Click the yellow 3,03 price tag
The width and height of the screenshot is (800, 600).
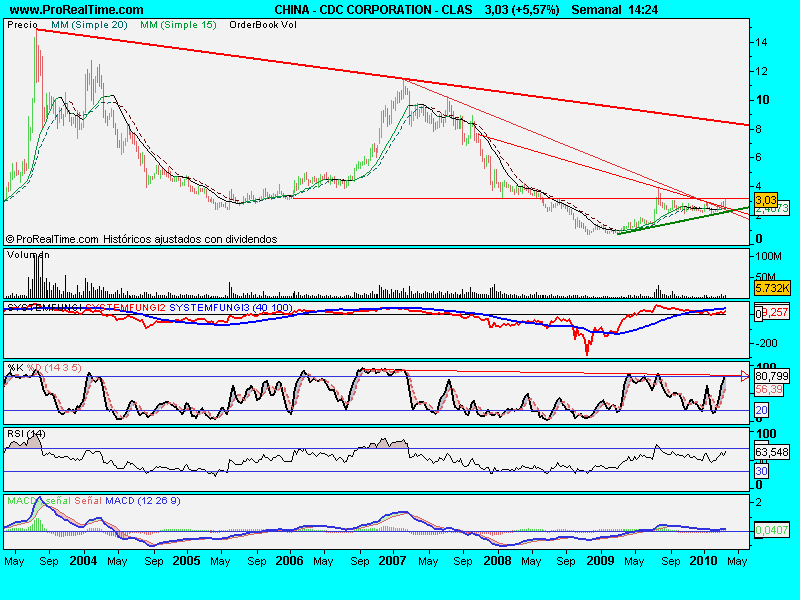point(766,199)
